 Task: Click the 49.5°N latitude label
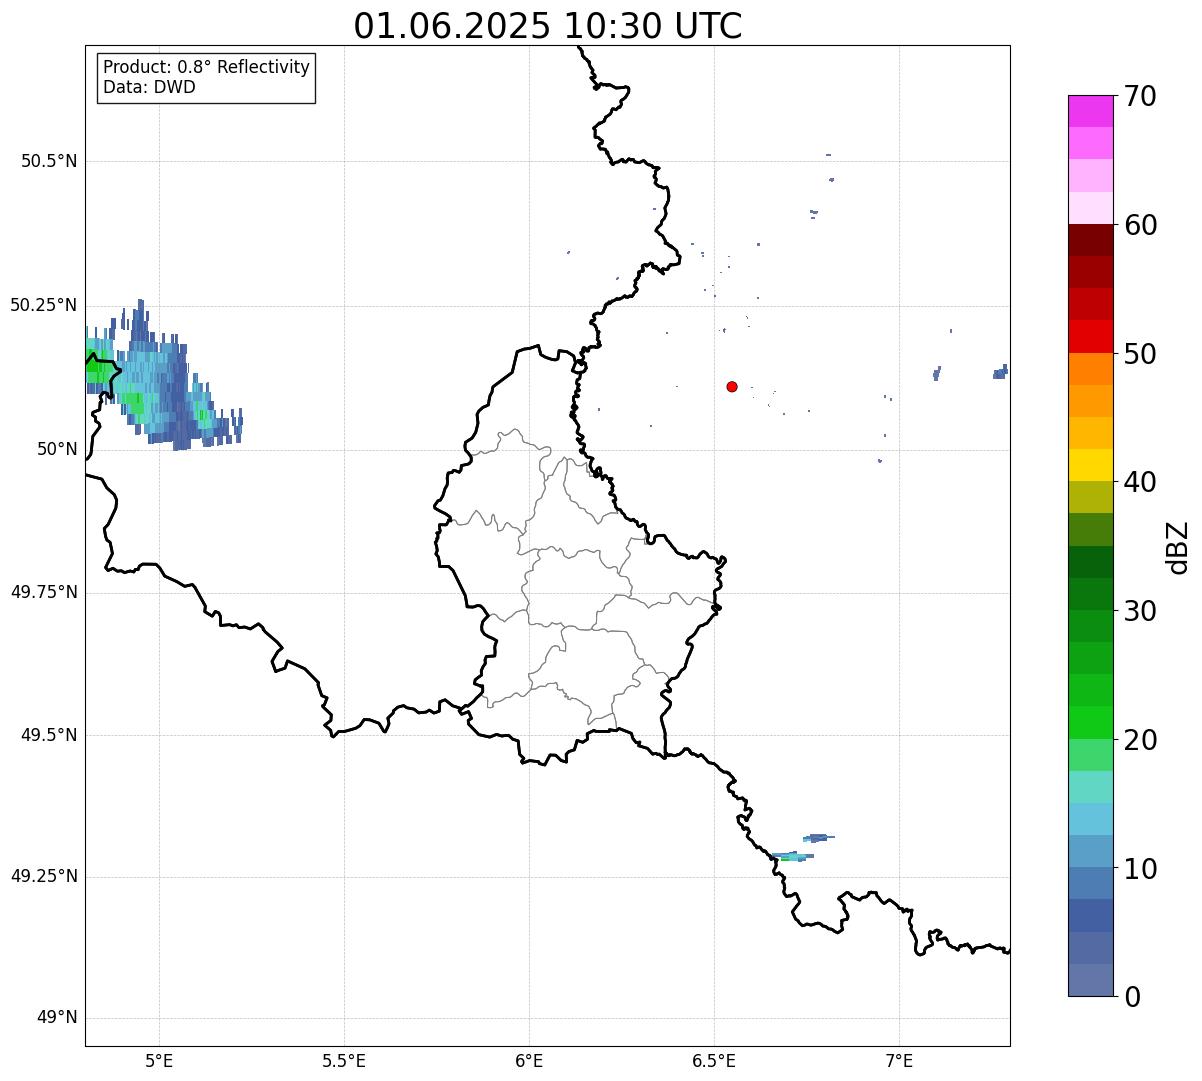49,735
